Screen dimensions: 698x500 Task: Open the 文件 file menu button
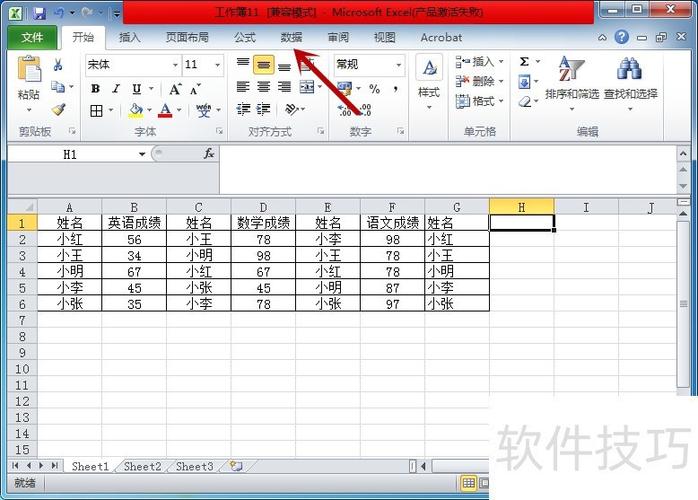pyautogui.click(x=32, y=37)
